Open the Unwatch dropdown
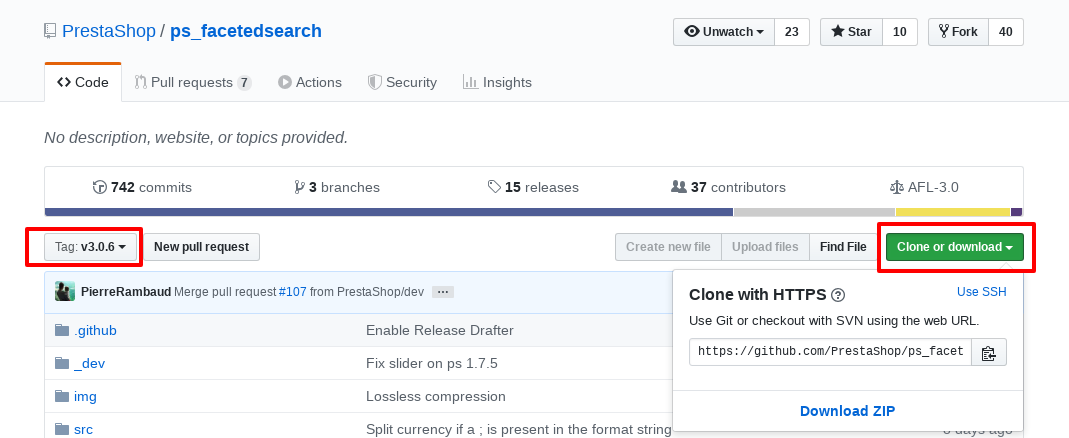This screenshot has width=1069, height=438. pyautogui.click(x=724, y=32)
